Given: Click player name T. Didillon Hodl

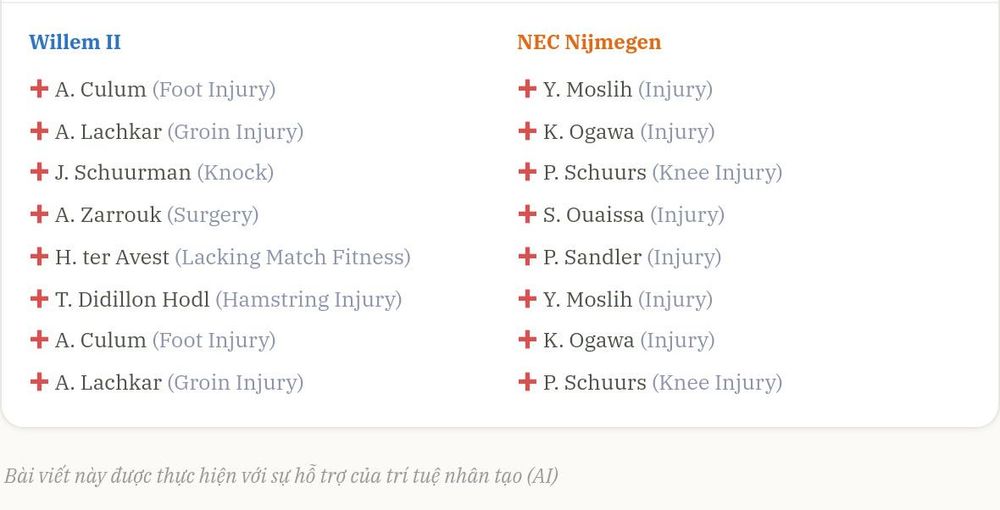Looking at the screenshot, I should [x=132, y=299].
